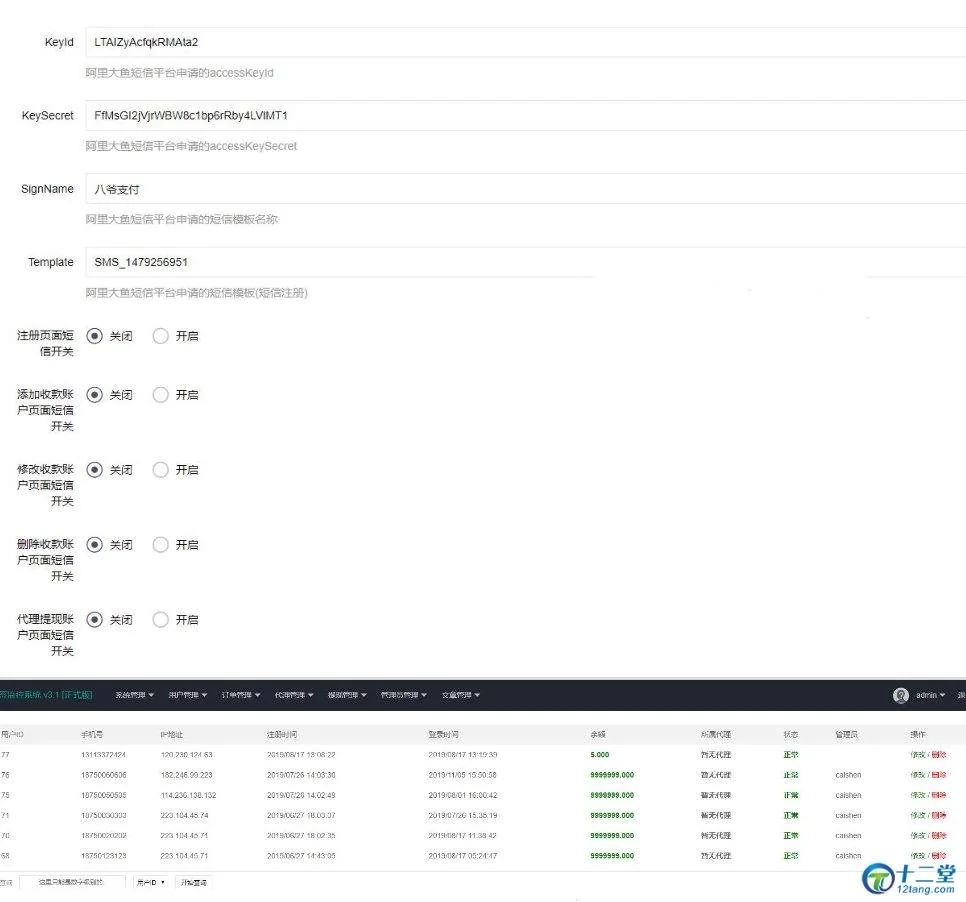Click 删除 for user ID 76

tap(939, 775)
